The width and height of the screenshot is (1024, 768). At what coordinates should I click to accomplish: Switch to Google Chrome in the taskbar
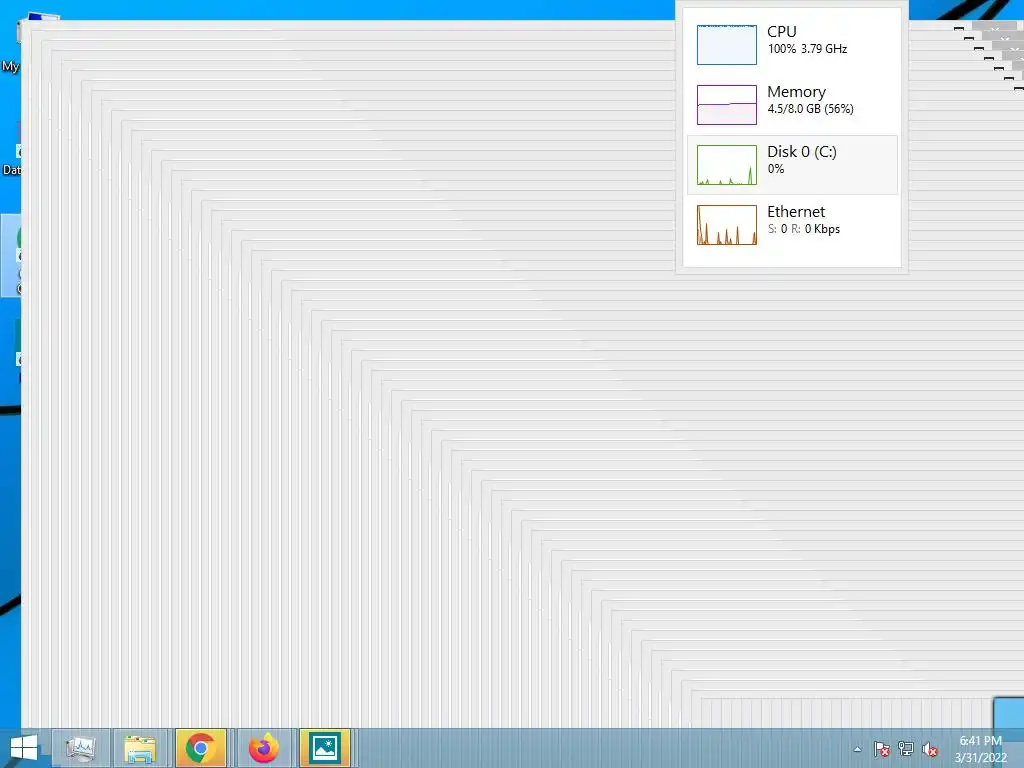(201, 748)
